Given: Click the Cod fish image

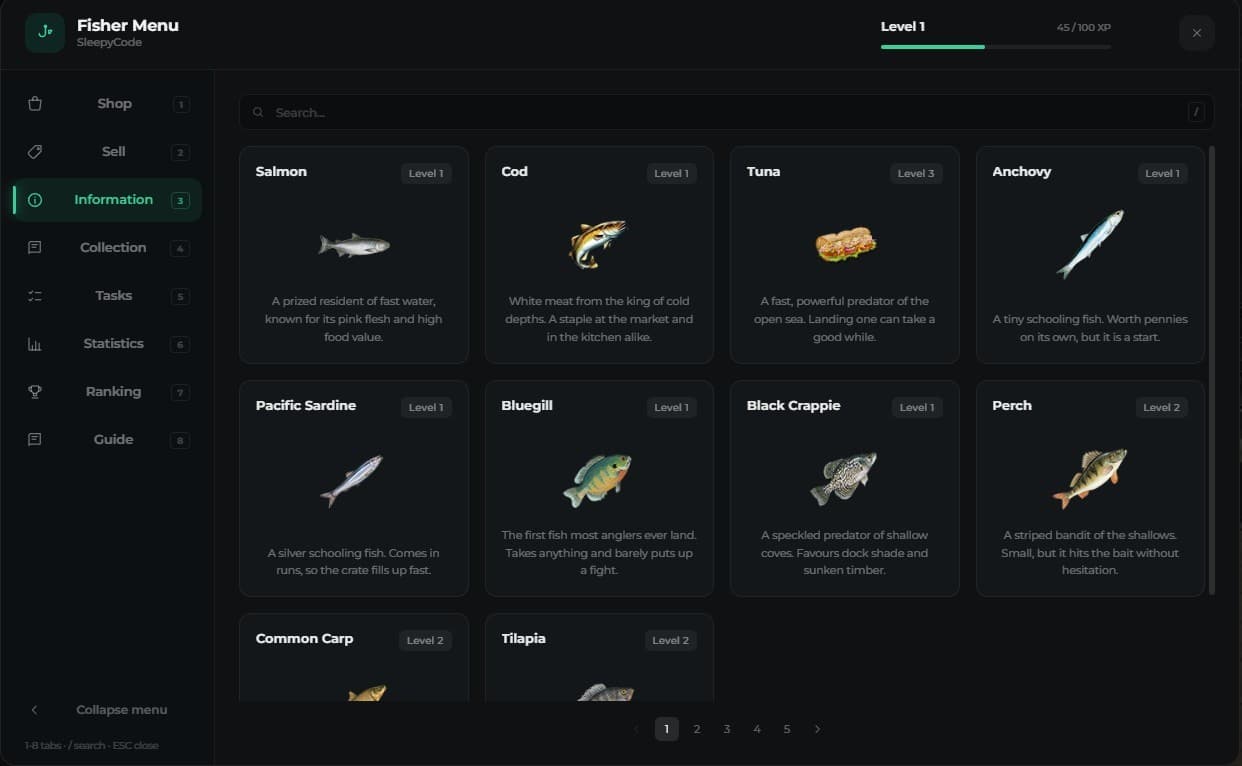Looking at the screenshot, I should pyautogui.click(x=598, y=243).
